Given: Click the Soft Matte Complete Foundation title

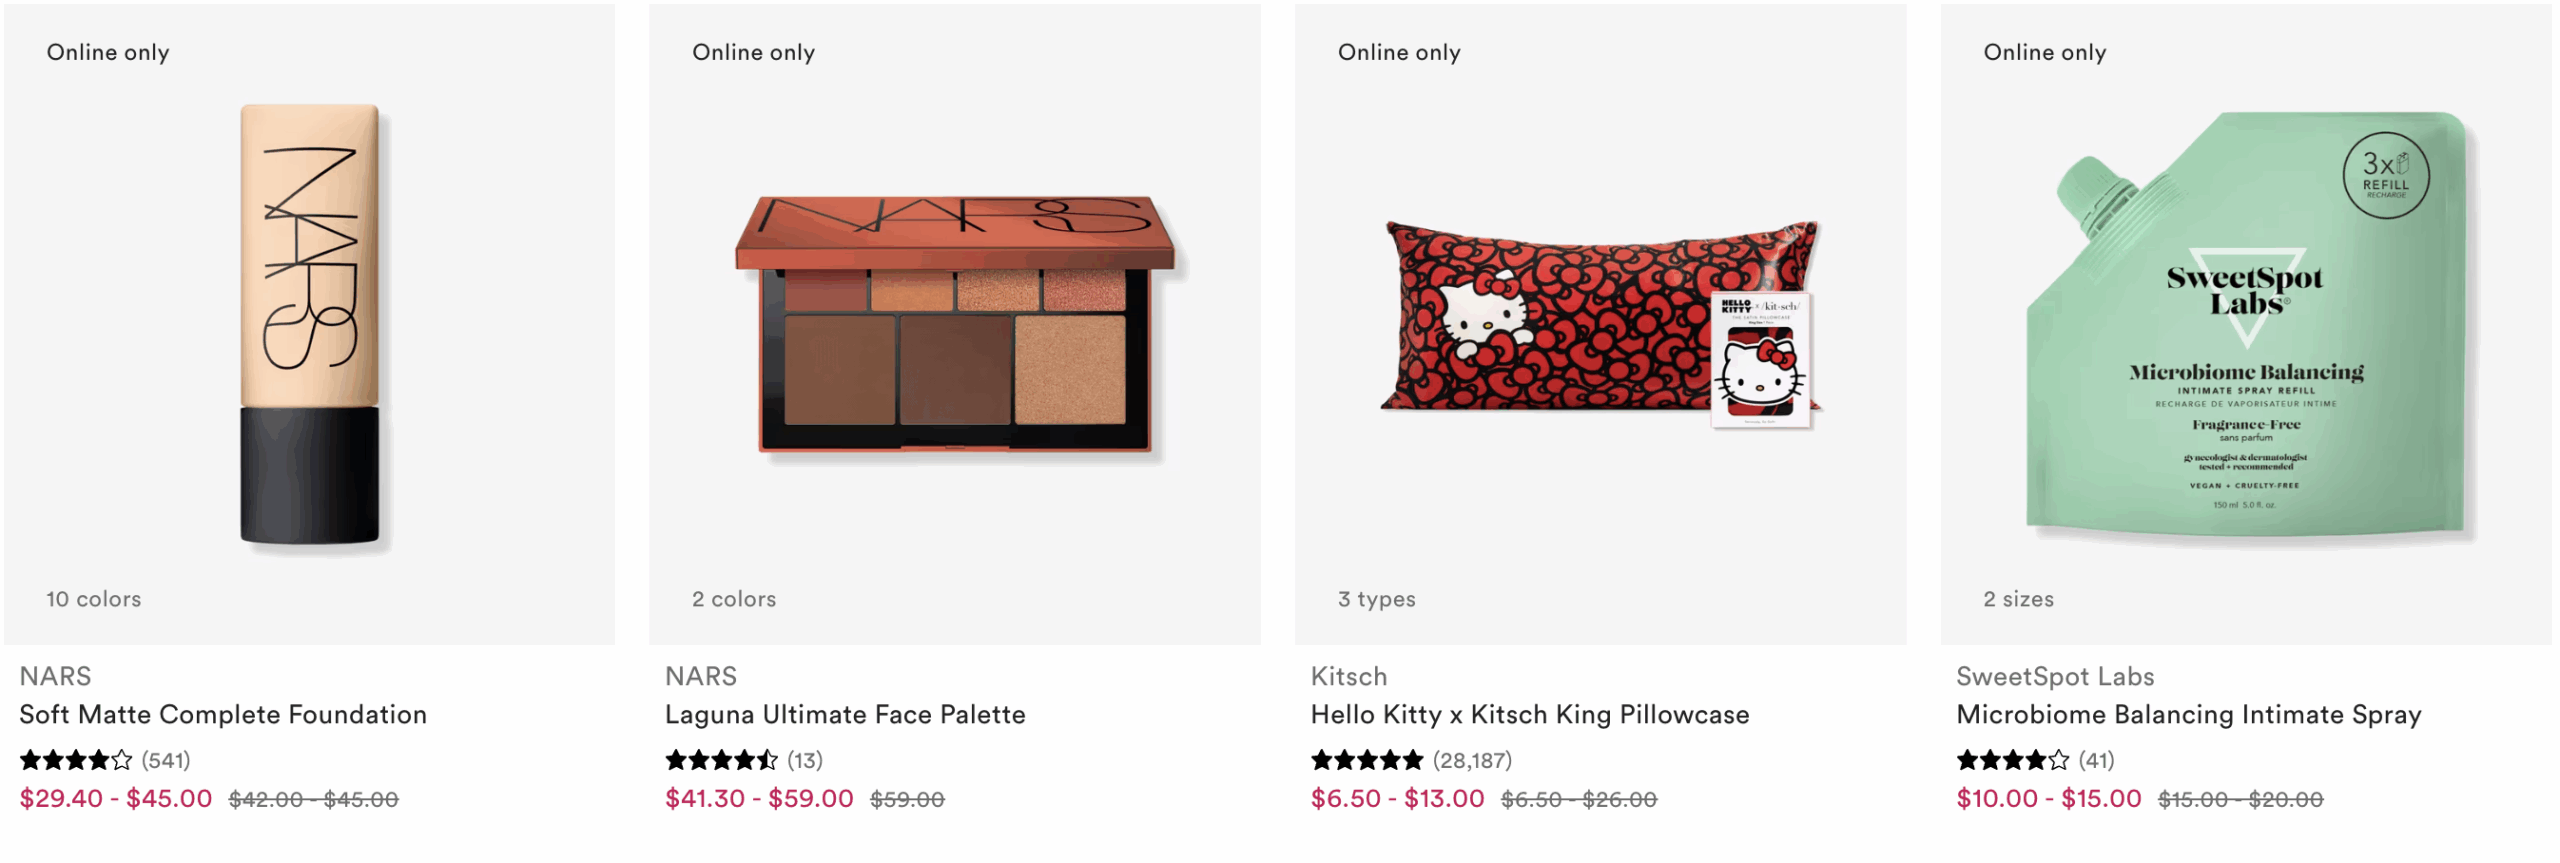Looking at the screenshot, I should (223, 714).
